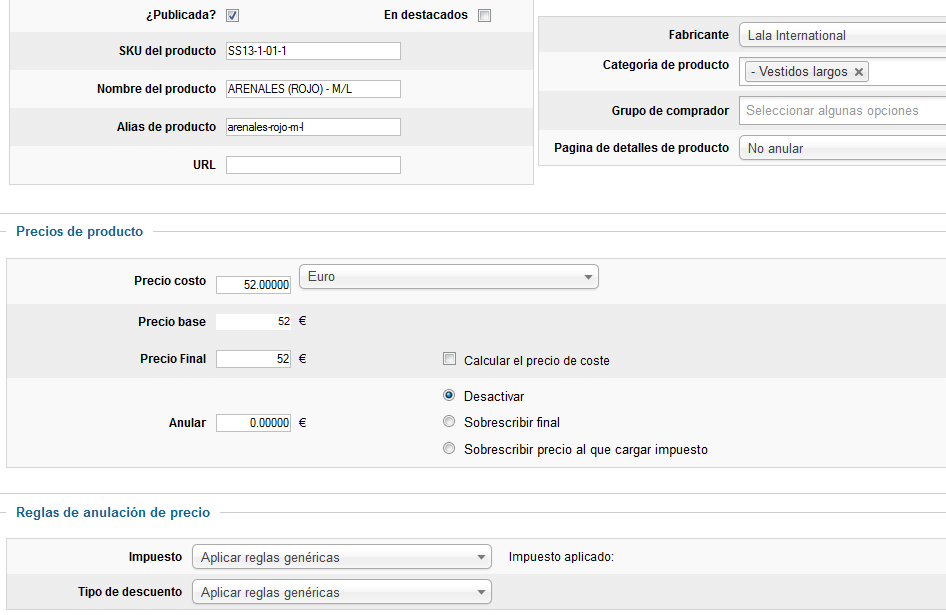This screenshot has height=615, width=946.
Task: Open Pagina de detalles No anular dropdown
Action: [x=842, y=148]
